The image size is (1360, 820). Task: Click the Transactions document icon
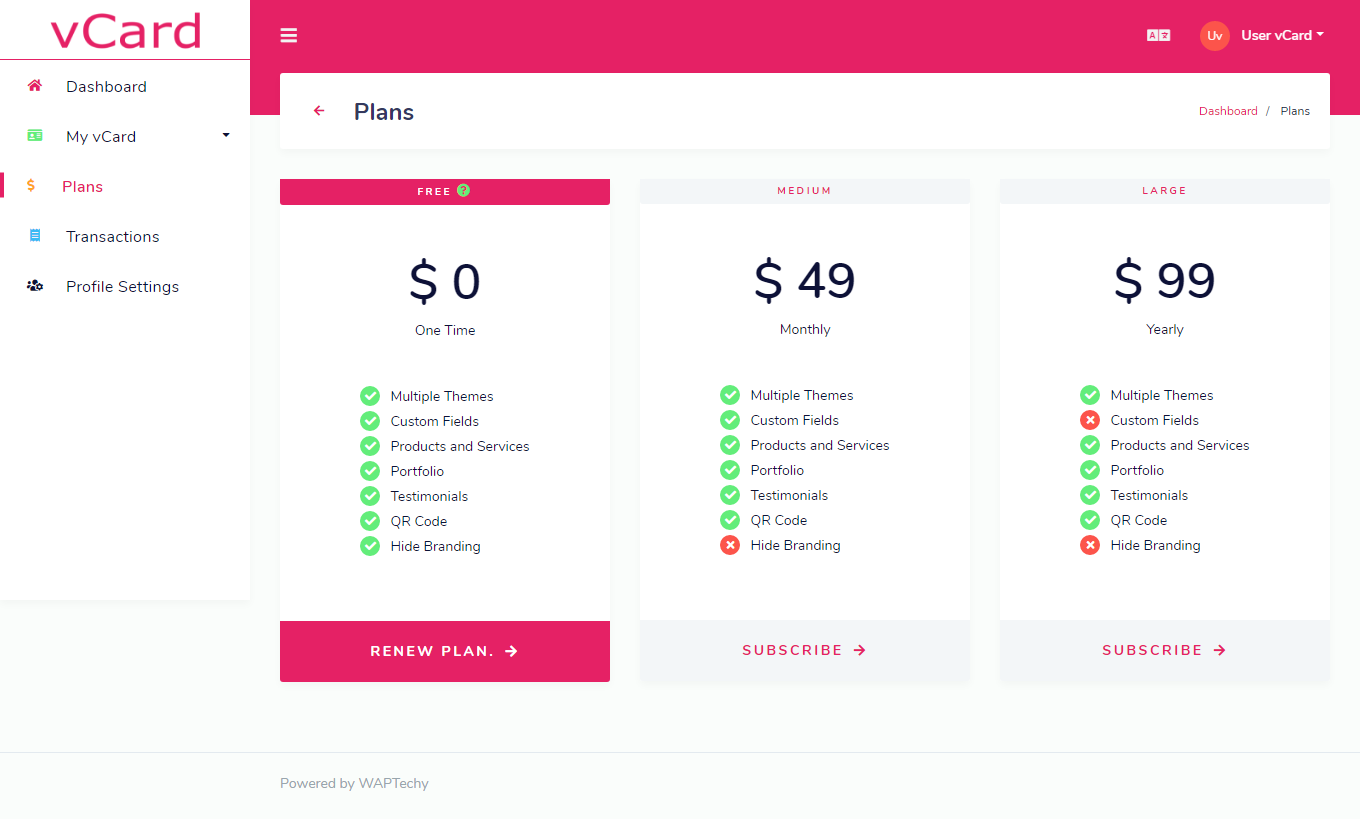[x=35, y=236]
